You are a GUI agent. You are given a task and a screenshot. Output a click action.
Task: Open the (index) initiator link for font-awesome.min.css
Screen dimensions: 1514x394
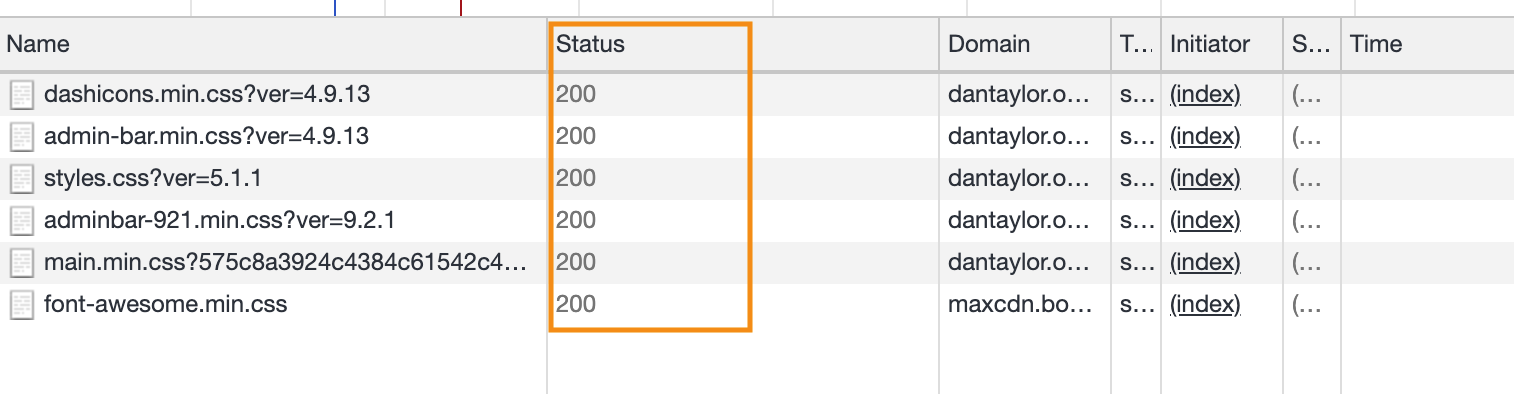1205,304
